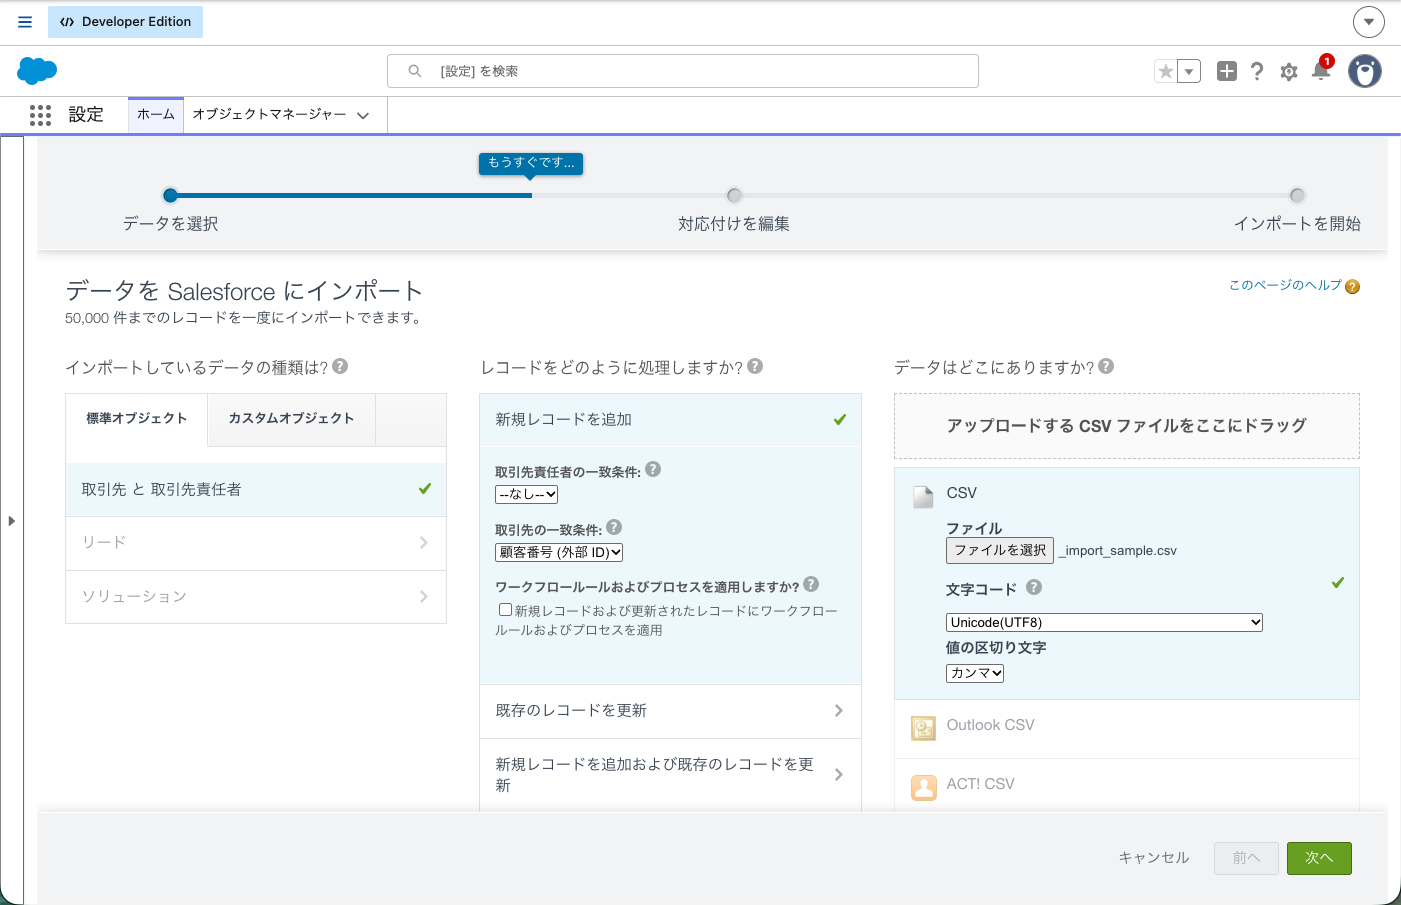Select the Outlook CSV option
Screen dimensions: 1401x905
coord(1126,727)
